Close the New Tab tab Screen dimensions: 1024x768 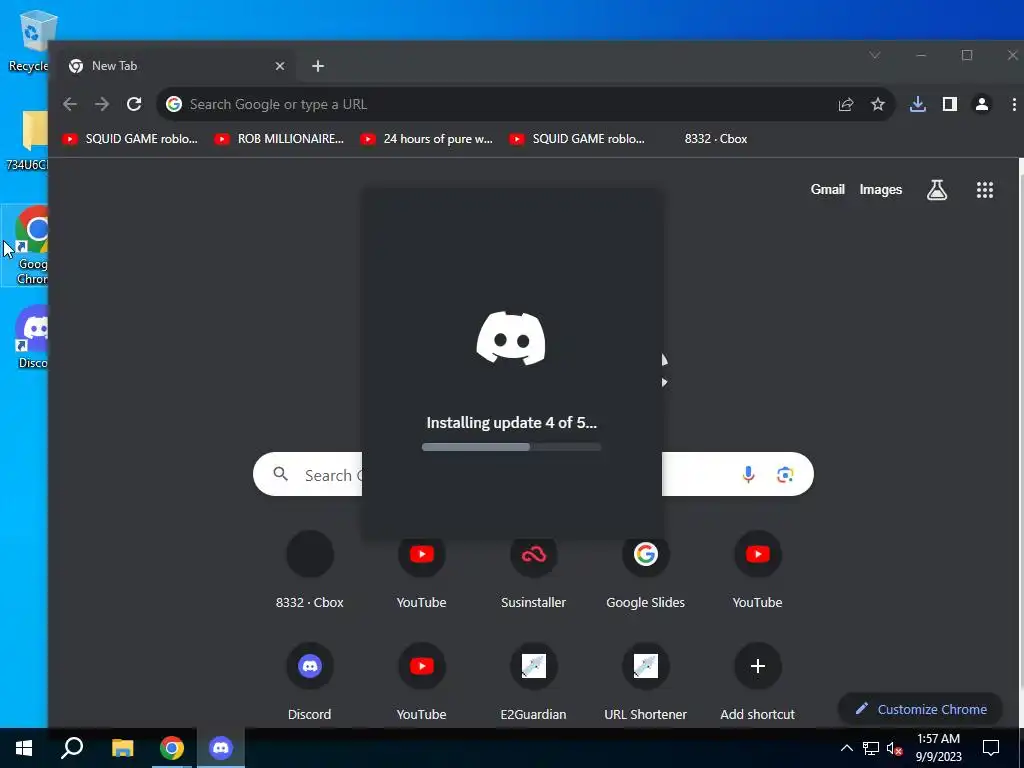click(x=280, y=66)
